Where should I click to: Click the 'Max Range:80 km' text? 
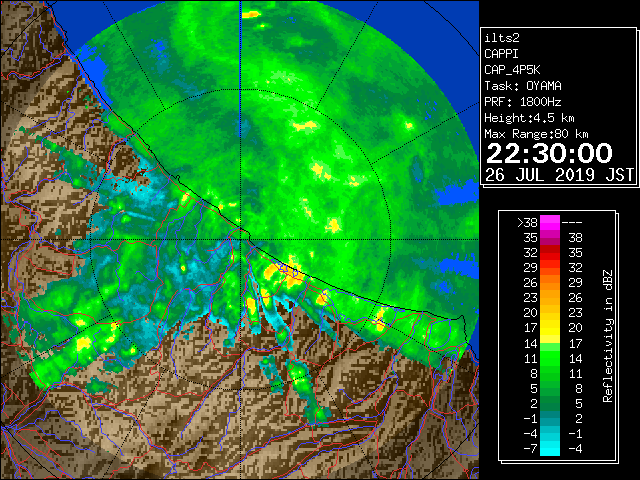[x=536, y=134]
